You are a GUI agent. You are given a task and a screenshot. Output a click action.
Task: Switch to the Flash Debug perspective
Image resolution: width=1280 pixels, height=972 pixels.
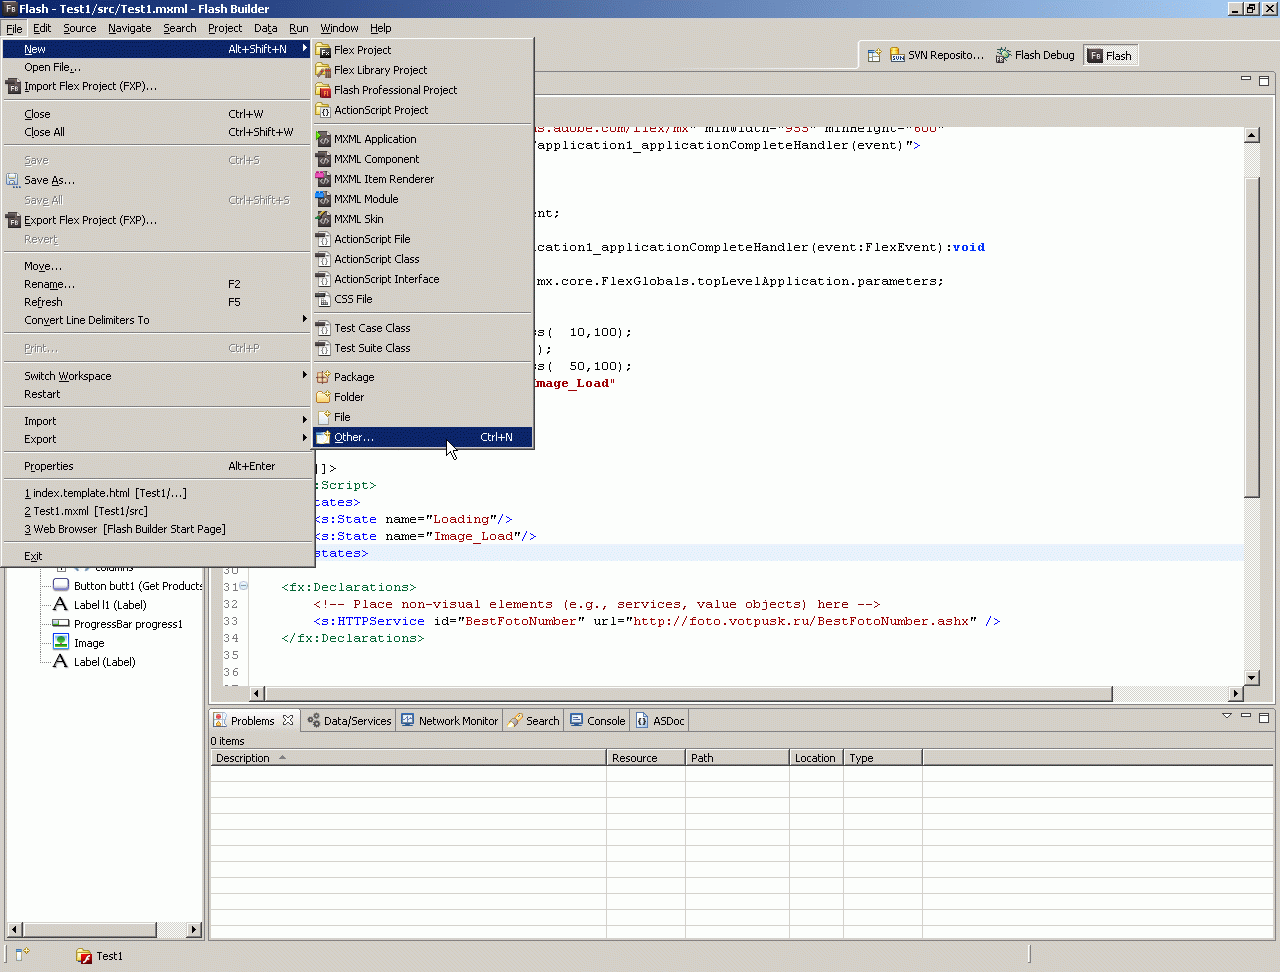point(1035,56)
